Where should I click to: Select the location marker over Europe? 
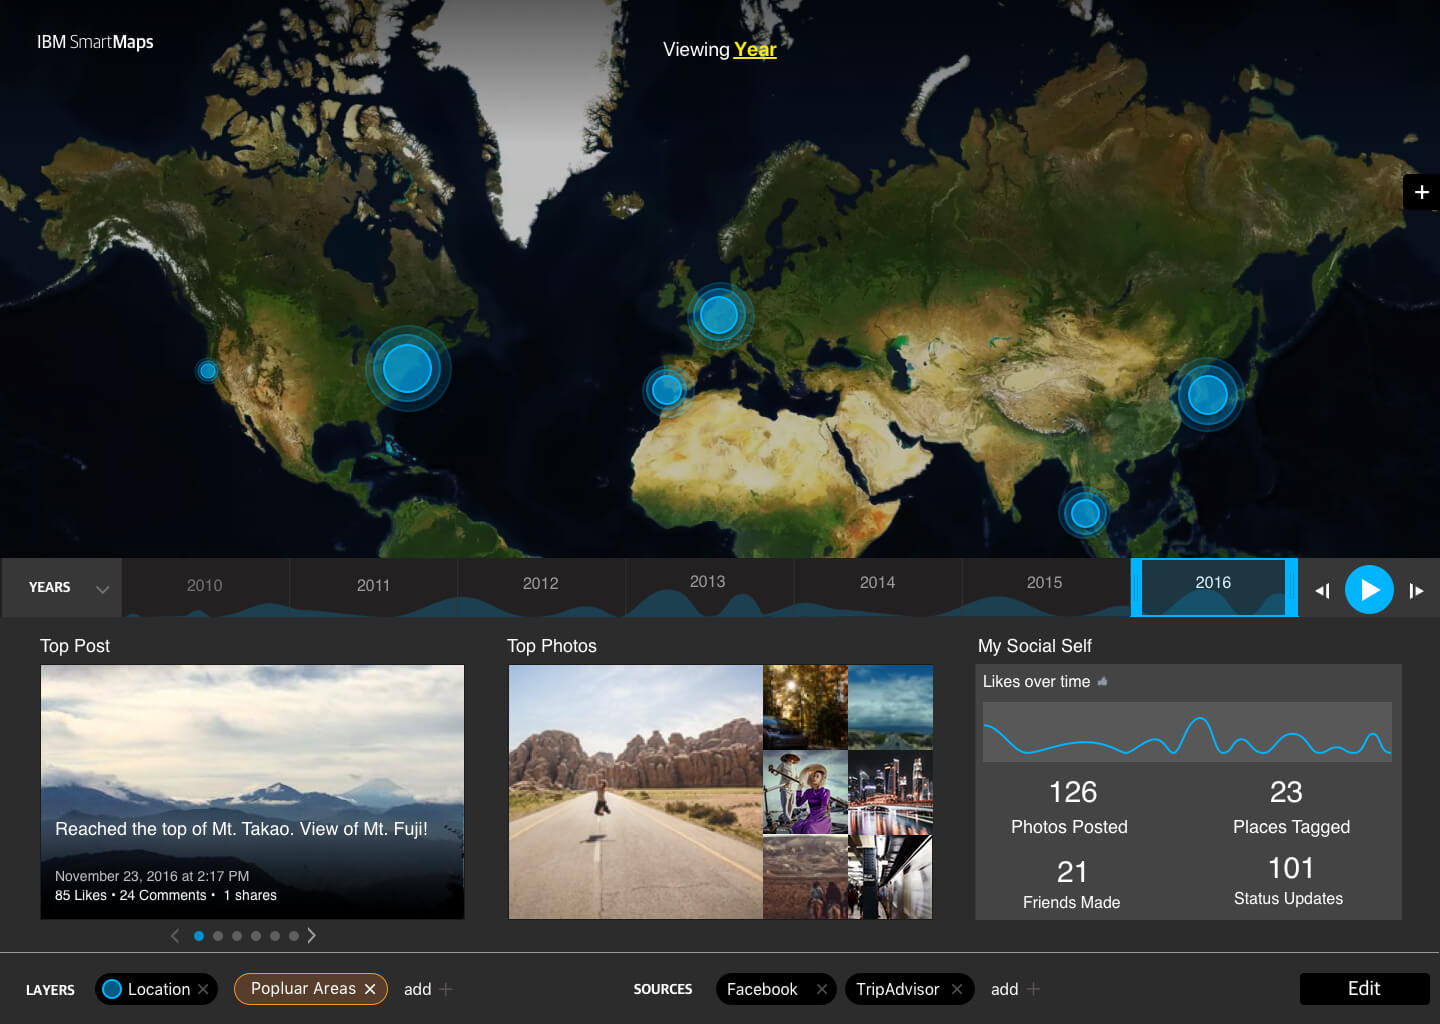pos(719,314)
